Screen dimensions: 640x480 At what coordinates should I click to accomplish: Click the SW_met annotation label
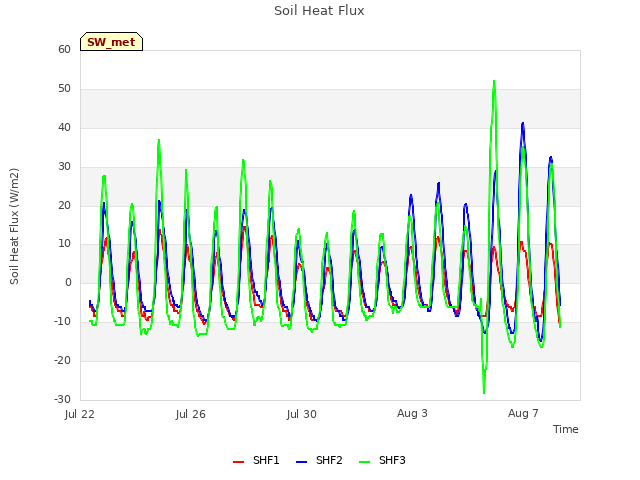pyautogui.click(x=111, y=42)
